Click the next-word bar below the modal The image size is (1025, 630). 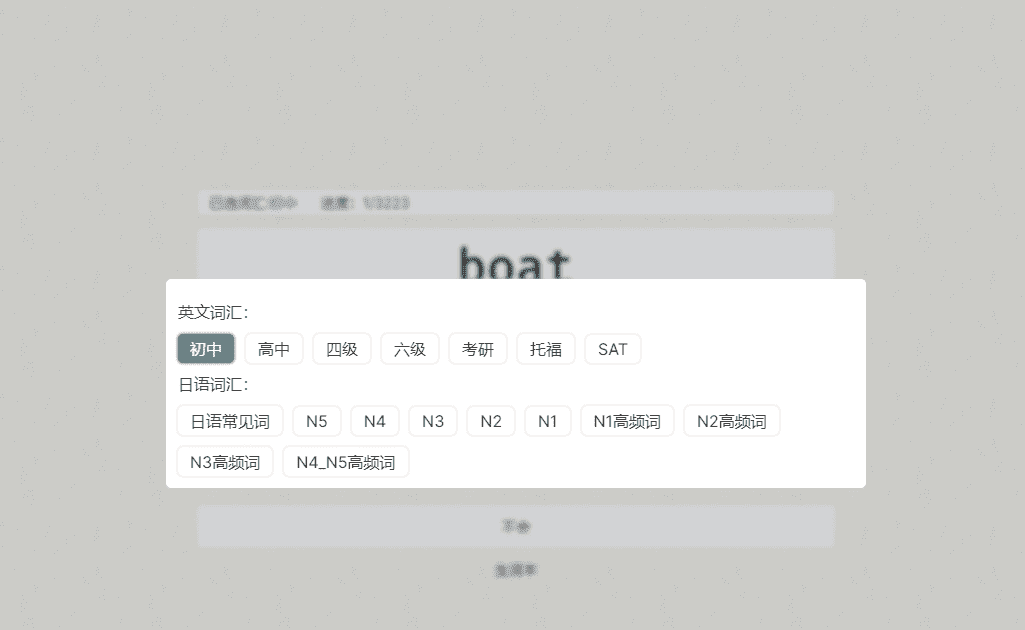(x=515, y=525)
